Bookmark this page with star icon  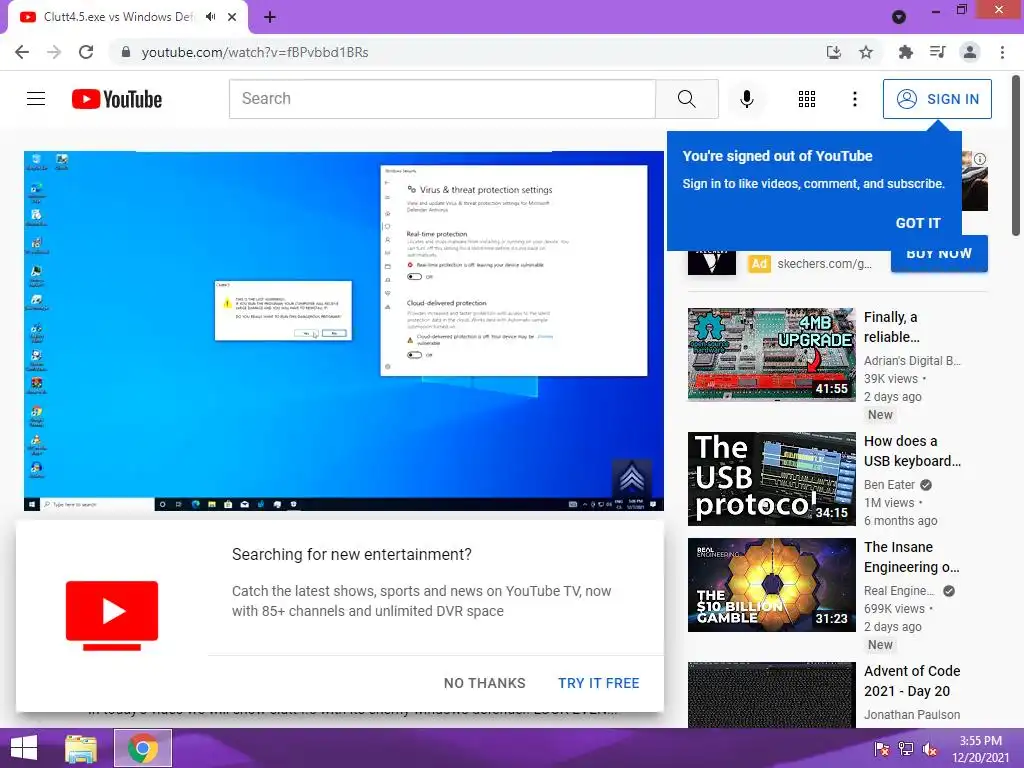tap(866, 52)
